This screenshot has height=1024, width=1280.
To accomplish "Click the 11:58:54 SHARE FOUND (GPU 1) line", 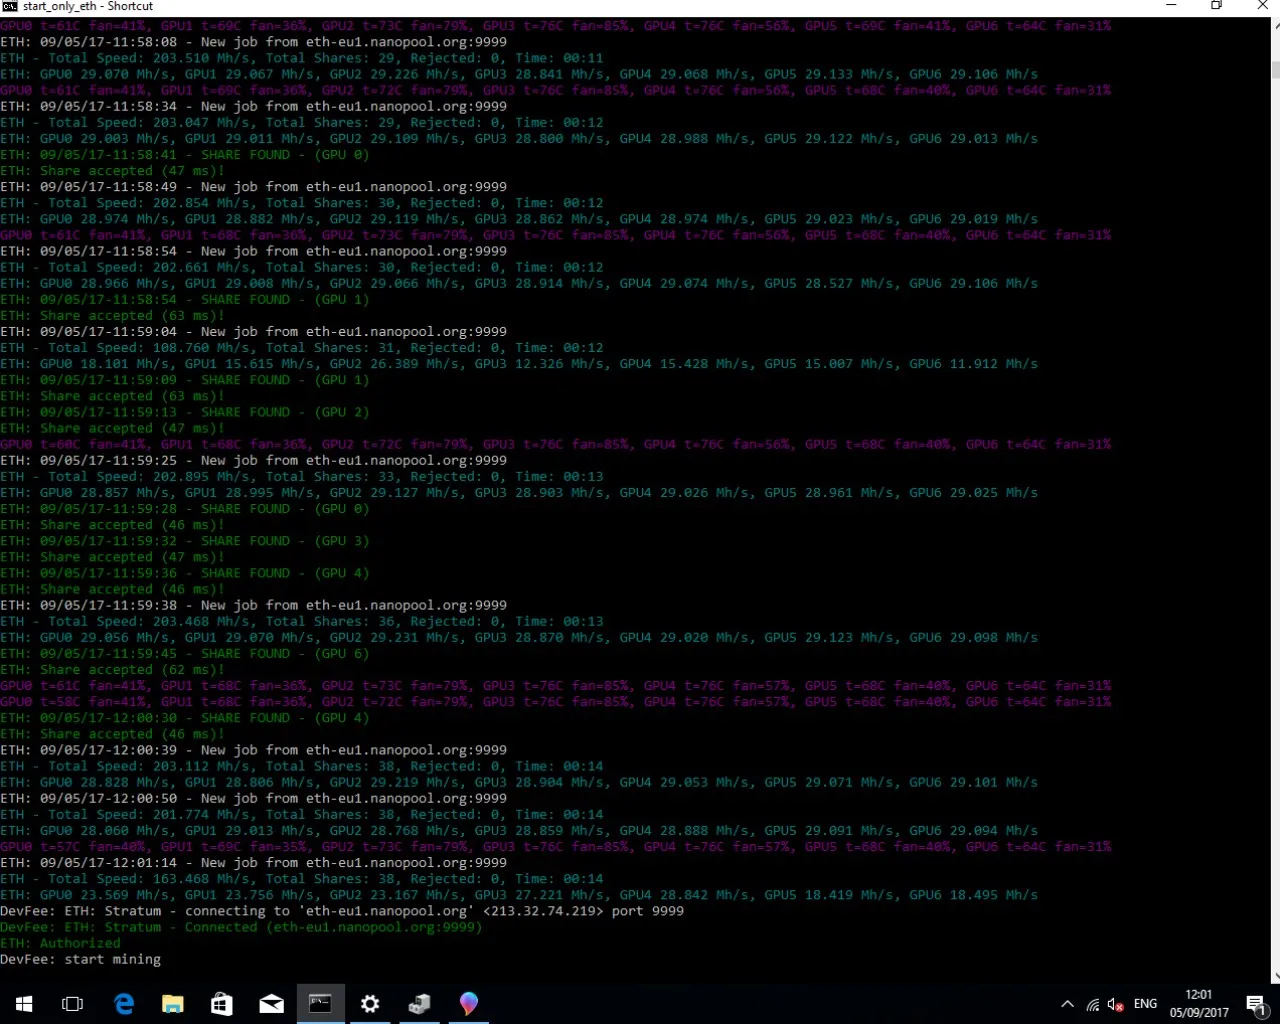I will point(185,300).
